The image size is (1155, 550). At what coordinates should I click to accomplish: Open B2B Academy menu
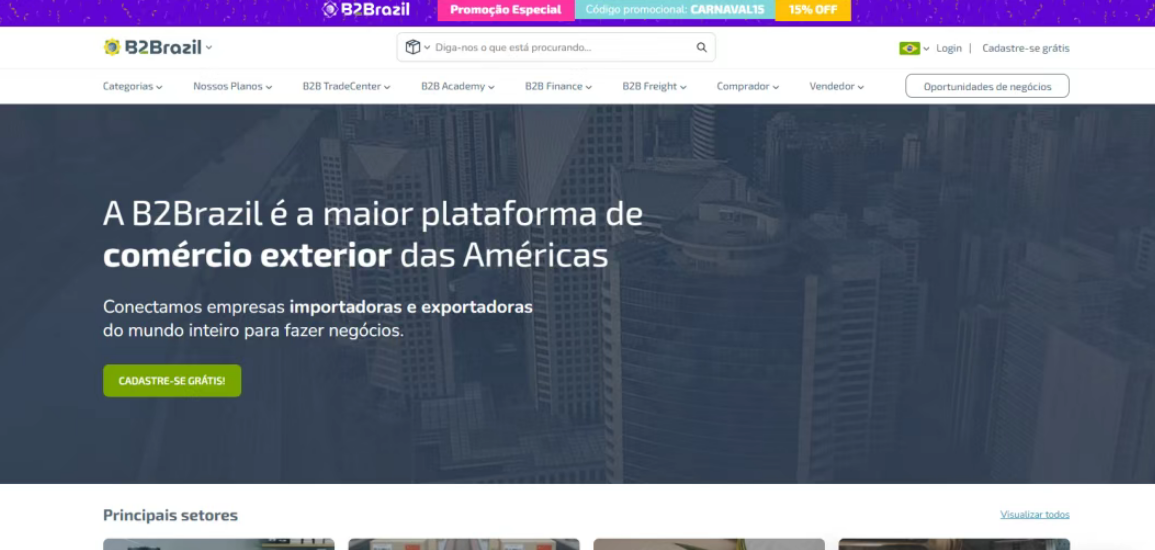pyautogui.click(x=458, y=87)
